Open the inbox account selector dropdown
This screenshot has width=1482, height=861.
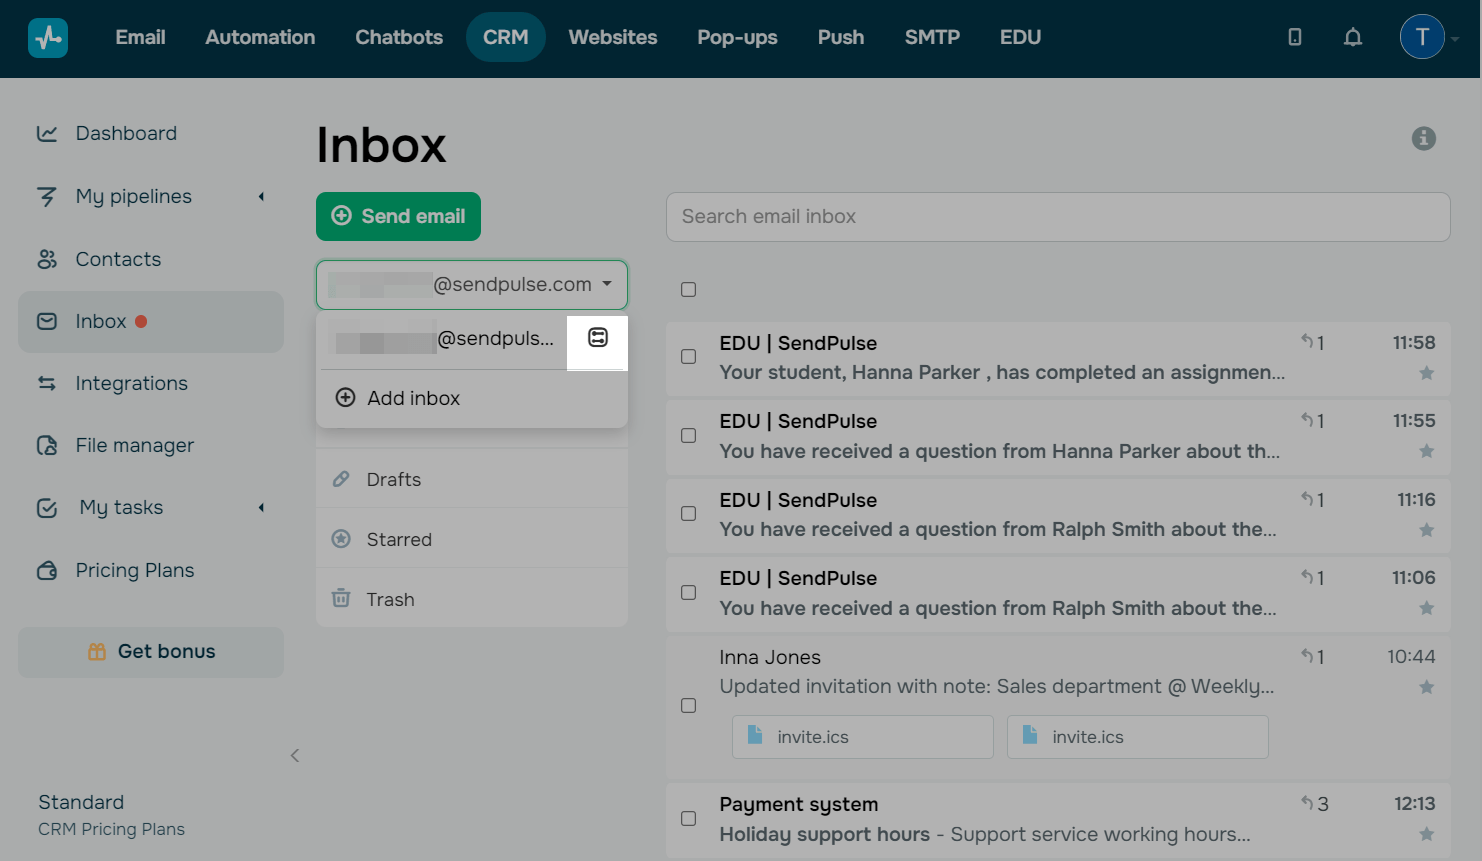click(x=472, y=285)
